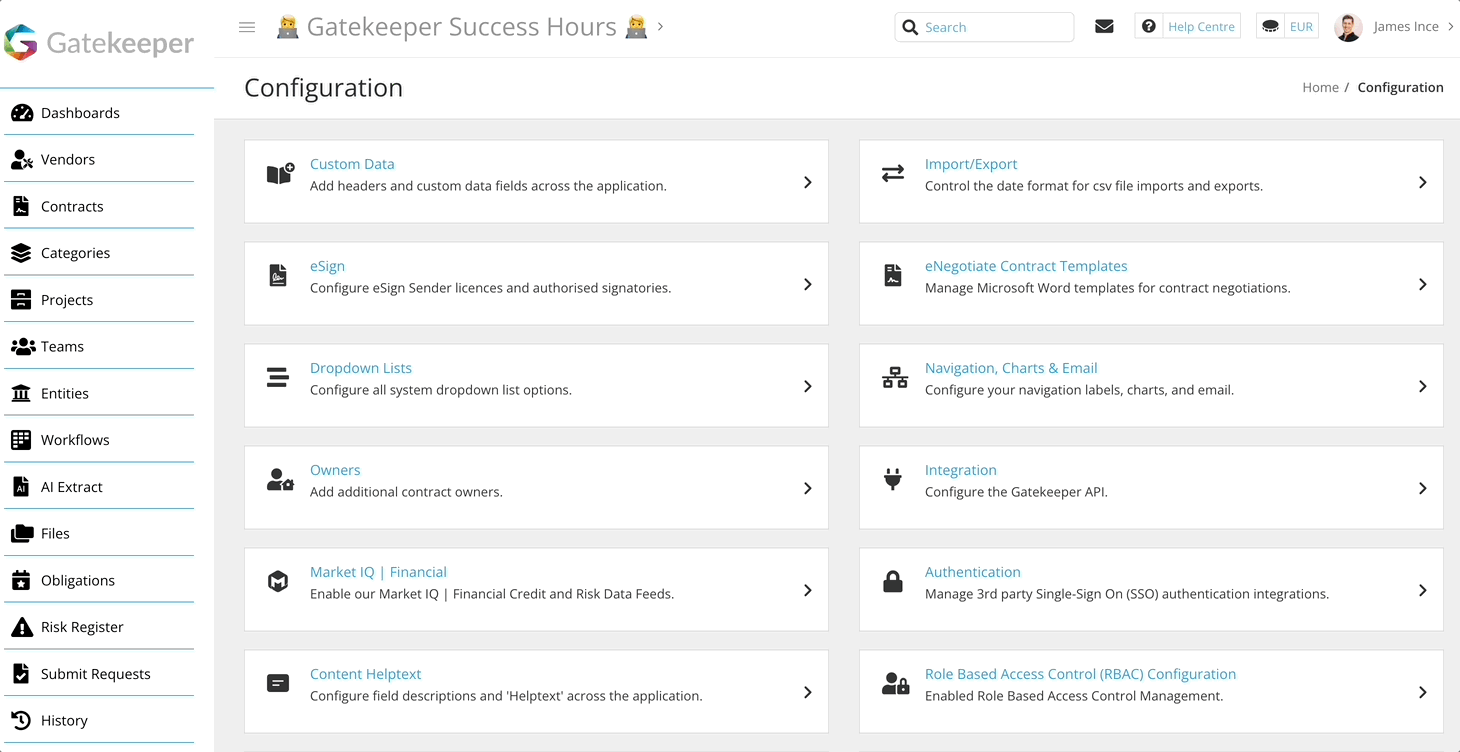This screenshot has width=1460, height=752.
Task: Click the search magnifier in the header
Action: (910, 27)
